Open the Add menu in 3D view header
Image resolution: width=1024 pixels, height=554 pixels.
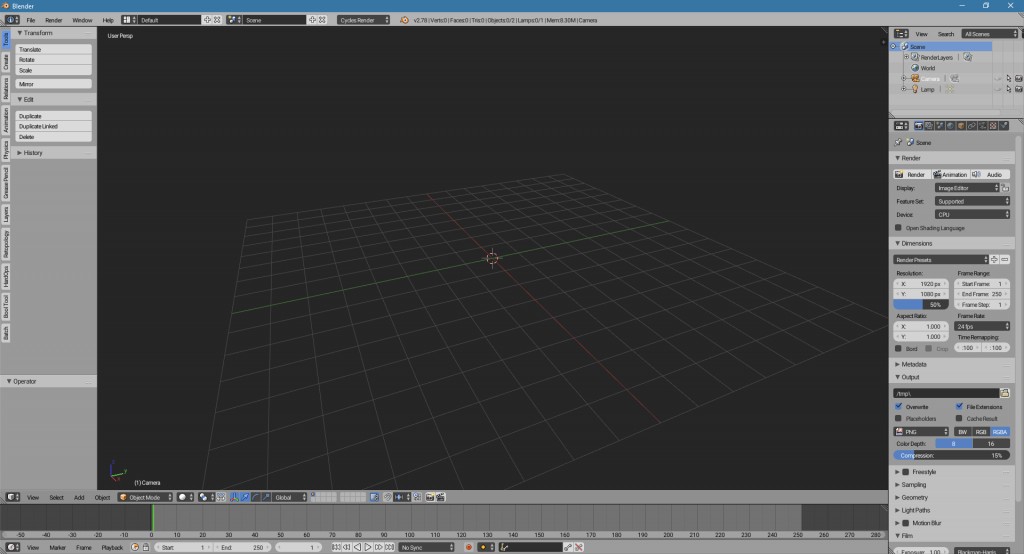point(79,497)
